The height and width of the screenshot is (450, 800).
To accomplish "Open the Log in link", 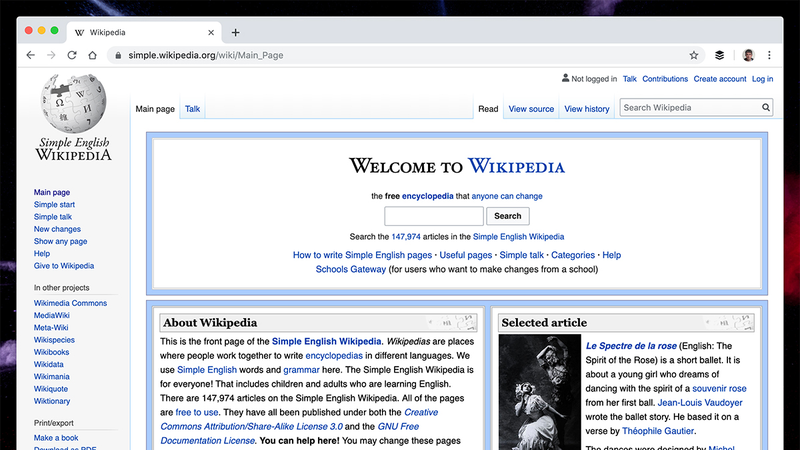I will pyautogui.click(x=762, y=79).
